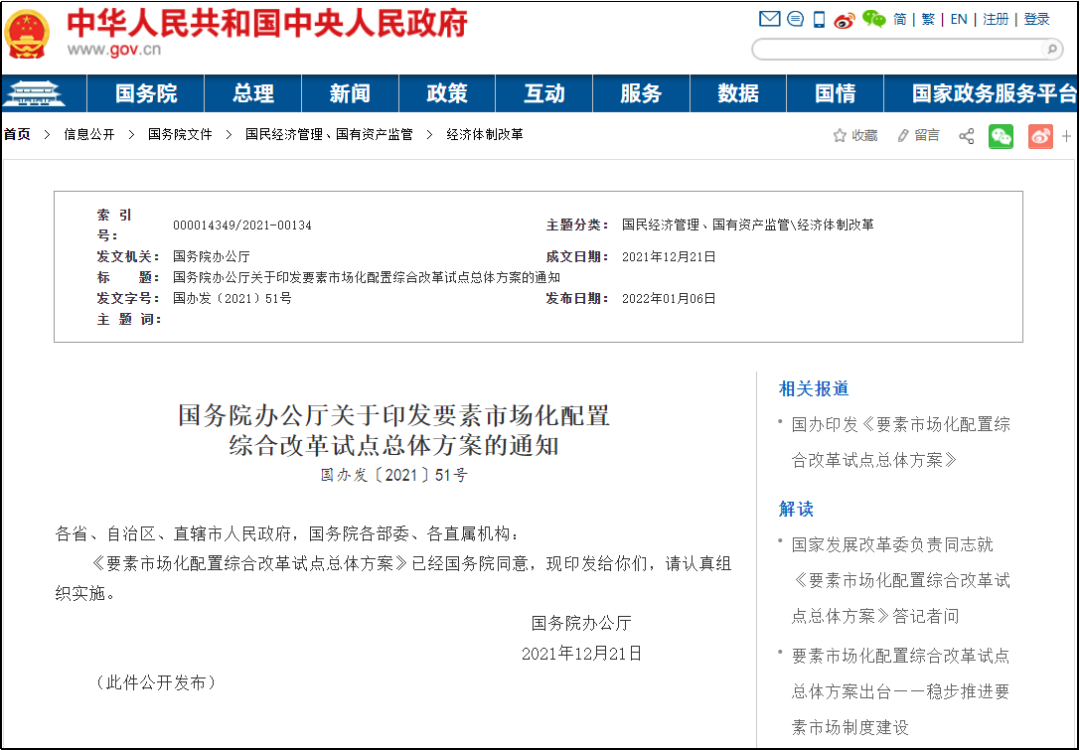Open the mobile client icon in the header
The width and height of the screenshot is (1080, 750).
pyautogui.click(x=820, y=18)
